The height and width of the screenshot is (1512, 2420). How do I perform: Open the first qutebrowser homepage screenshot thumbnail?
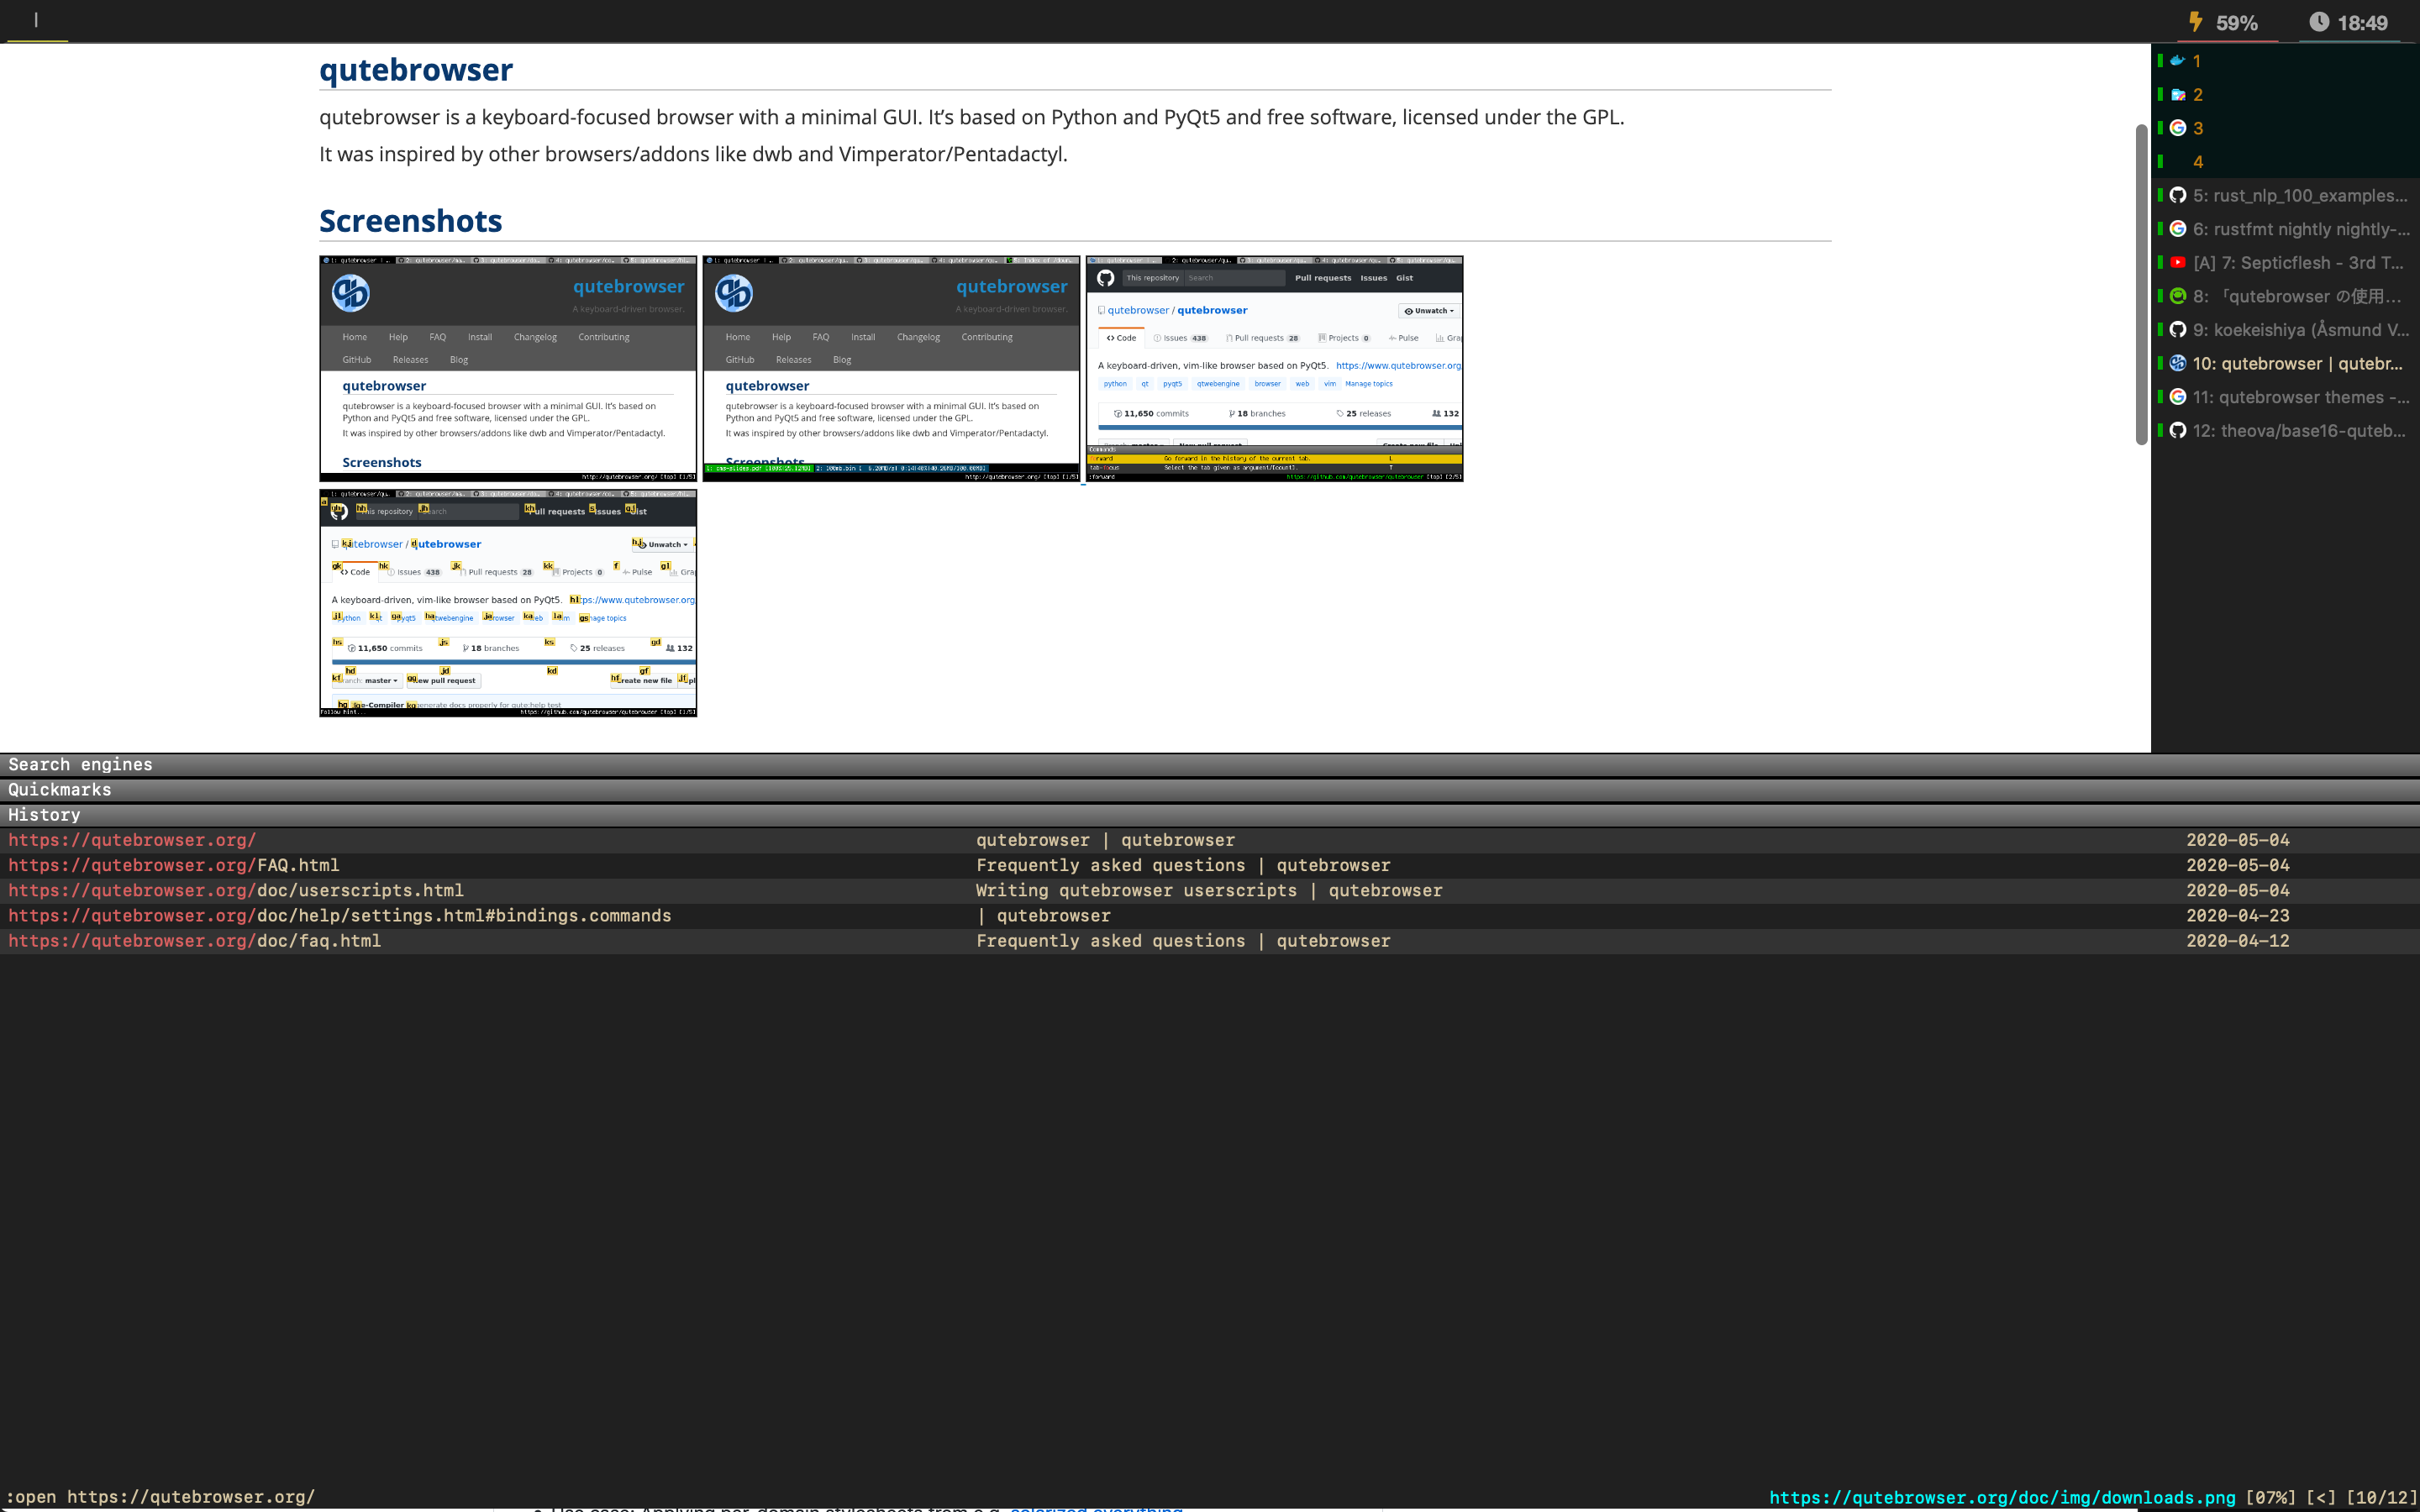508,368
